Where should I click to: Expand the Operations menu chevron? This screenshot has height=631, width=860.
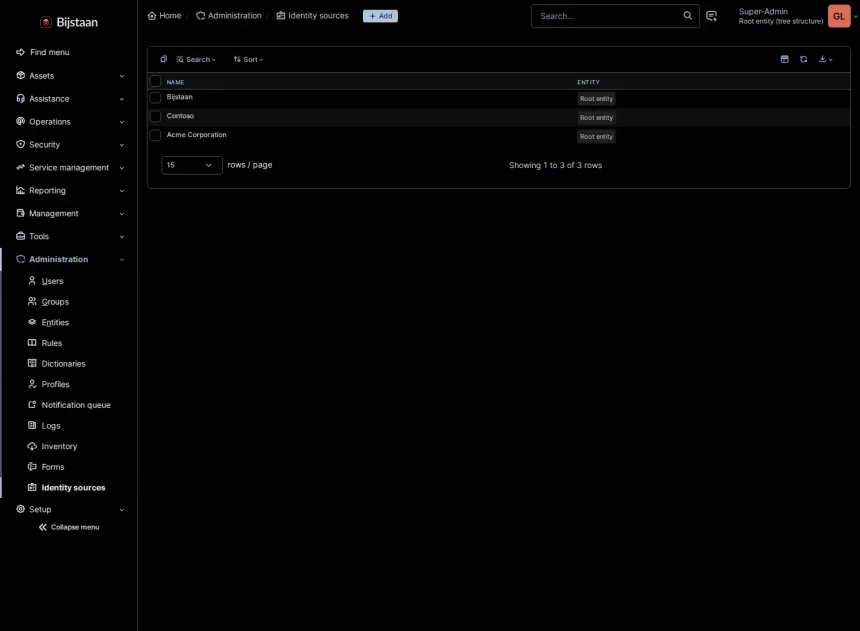122,122
